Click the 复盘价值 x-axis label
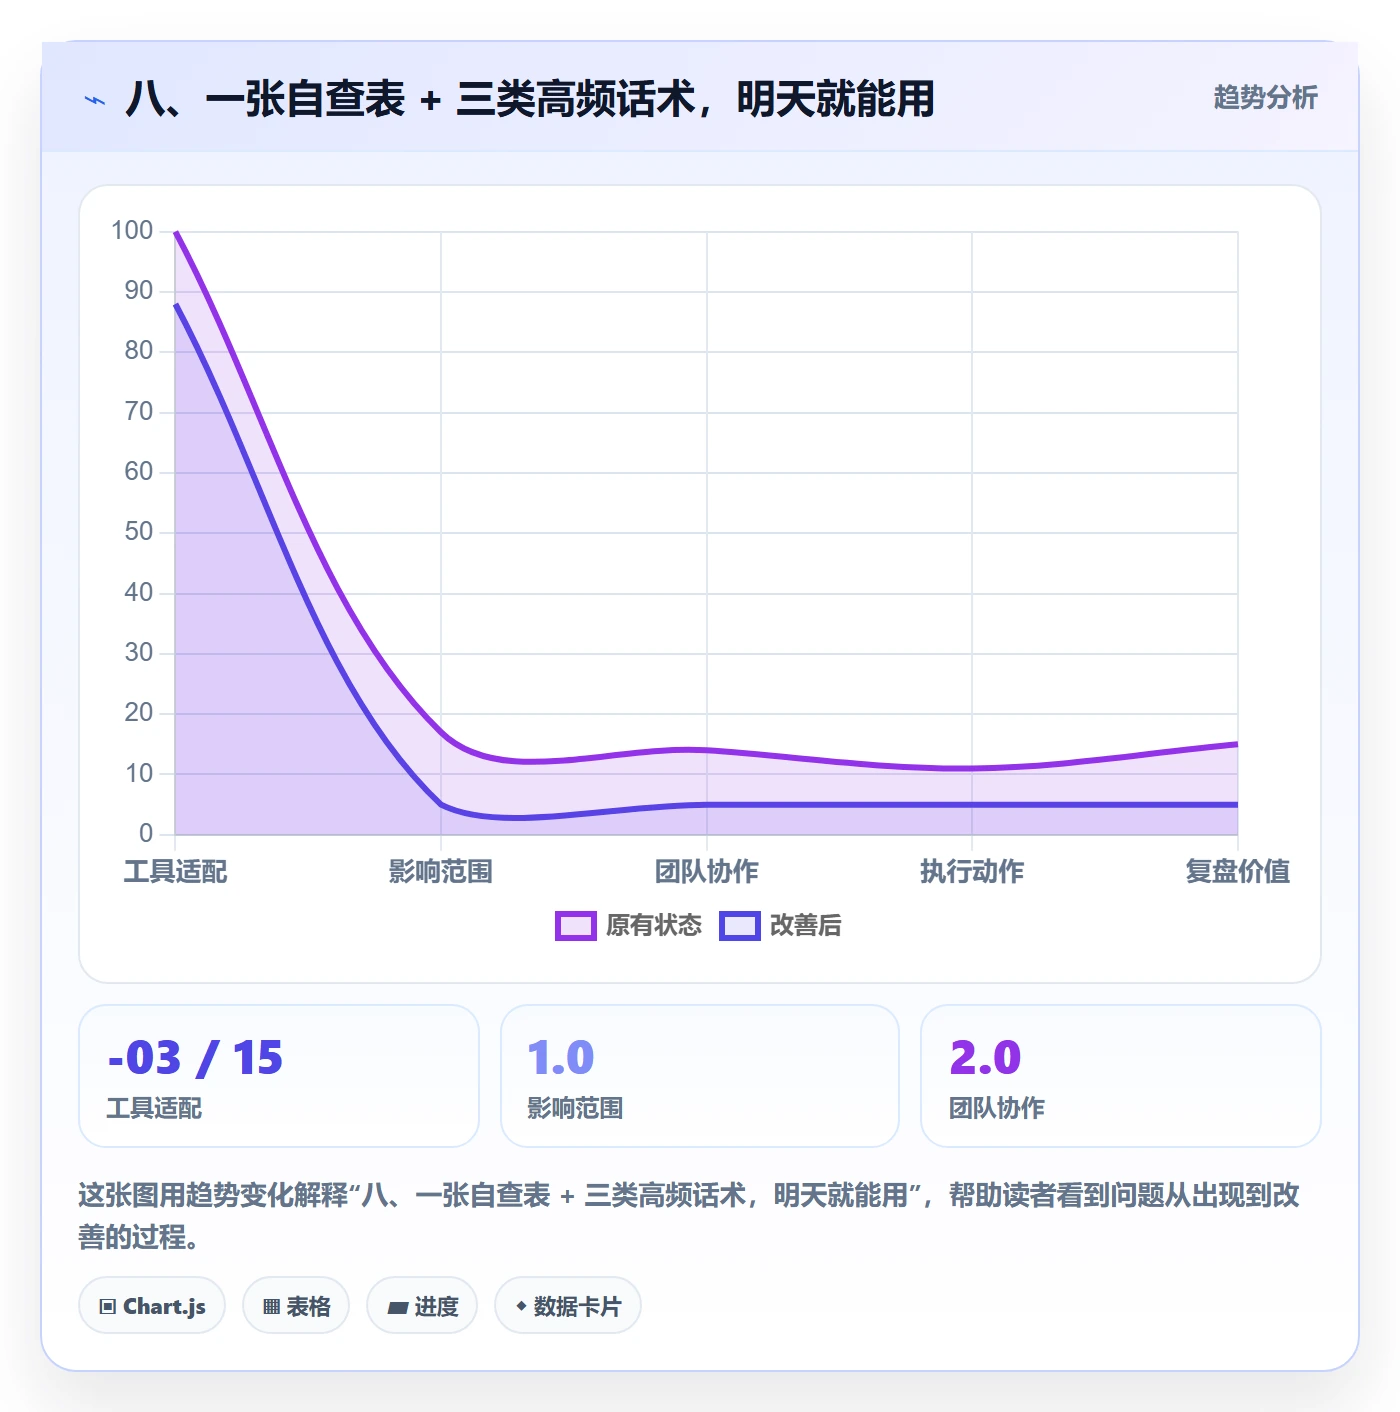1400x1412 pixels. 1238,872
